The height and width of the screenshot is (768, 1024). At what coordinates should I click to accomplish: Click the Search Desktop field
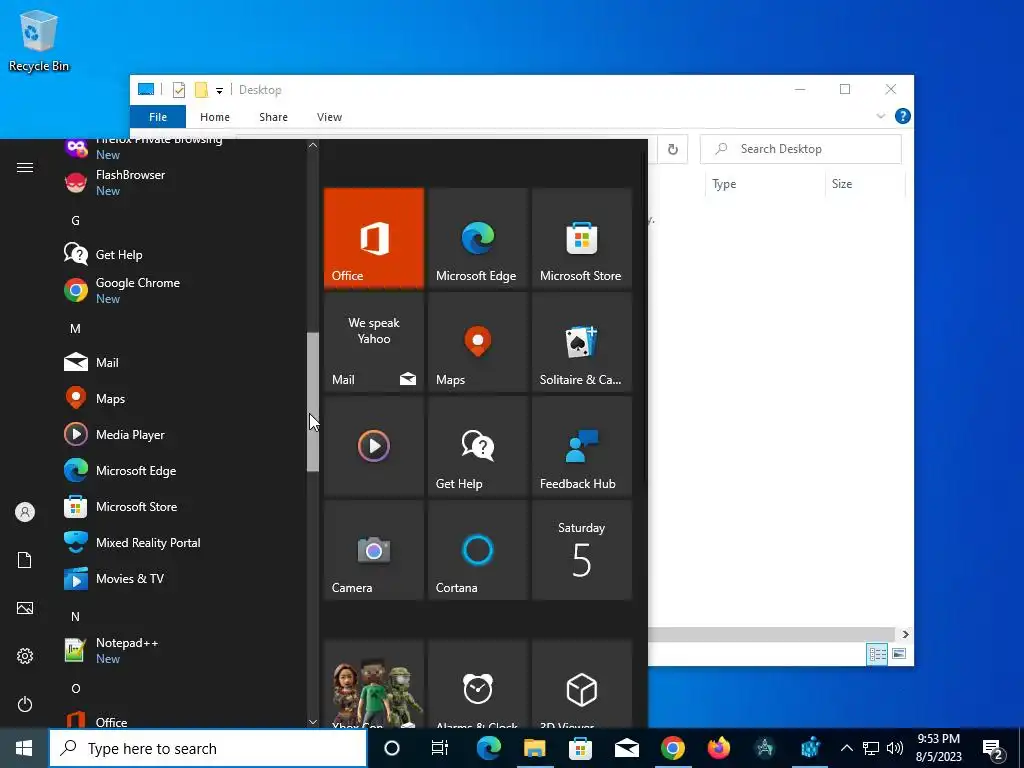(801, 149)
